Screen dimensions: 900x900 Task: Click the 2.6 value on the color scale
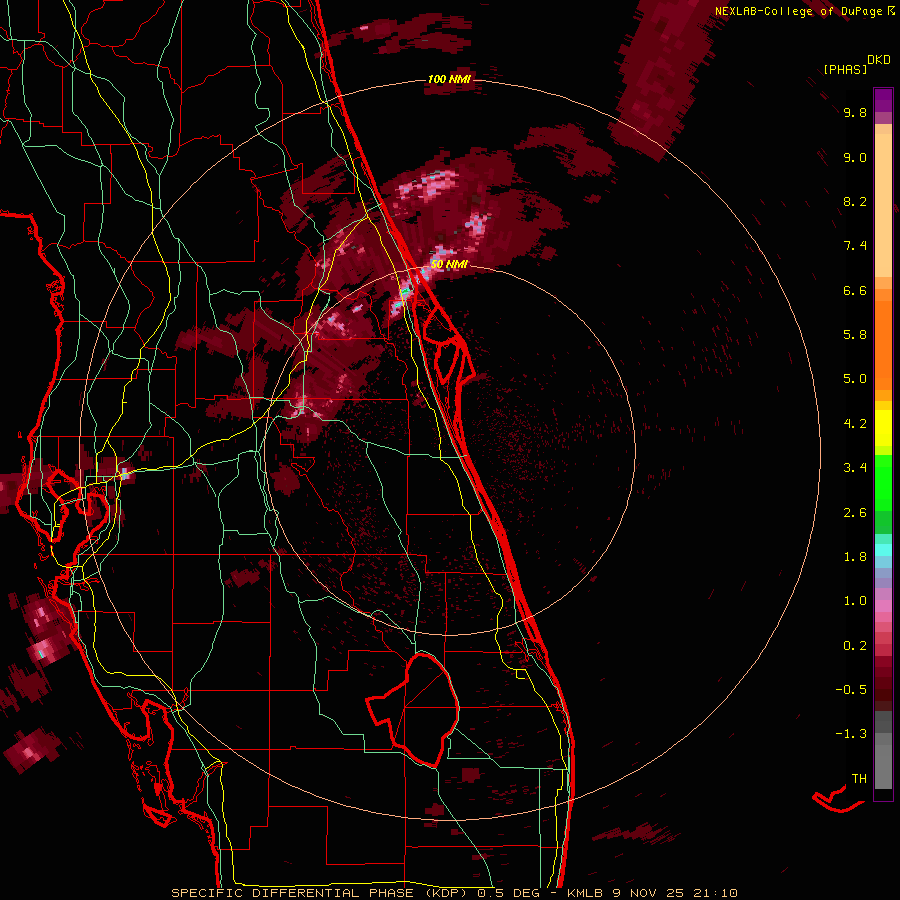[x=855, y=513]
